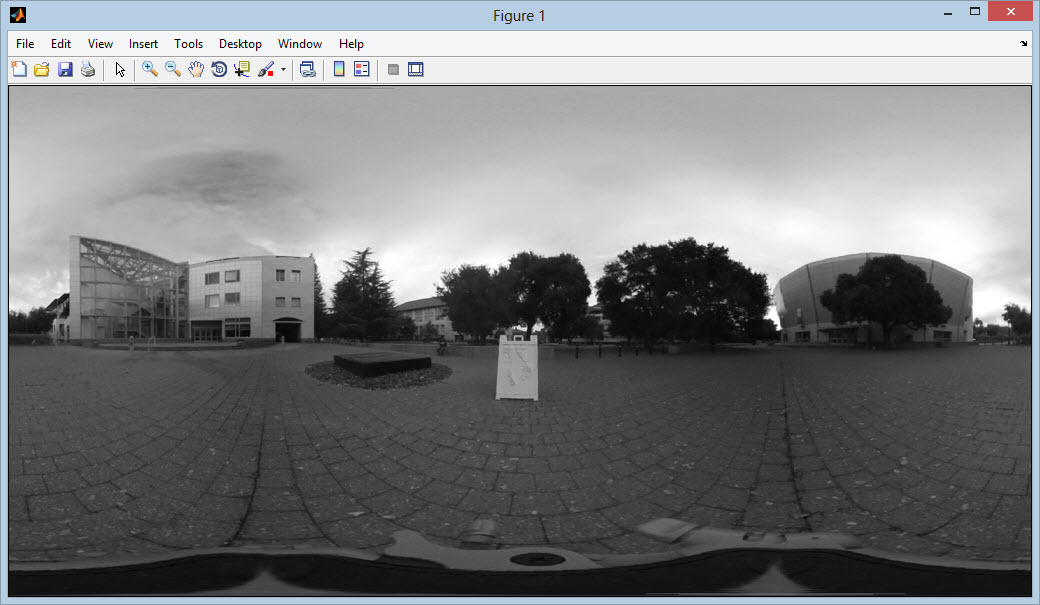This screenshot has height=605, width=1040.
Task: Open the File menu
Action: 25,44
